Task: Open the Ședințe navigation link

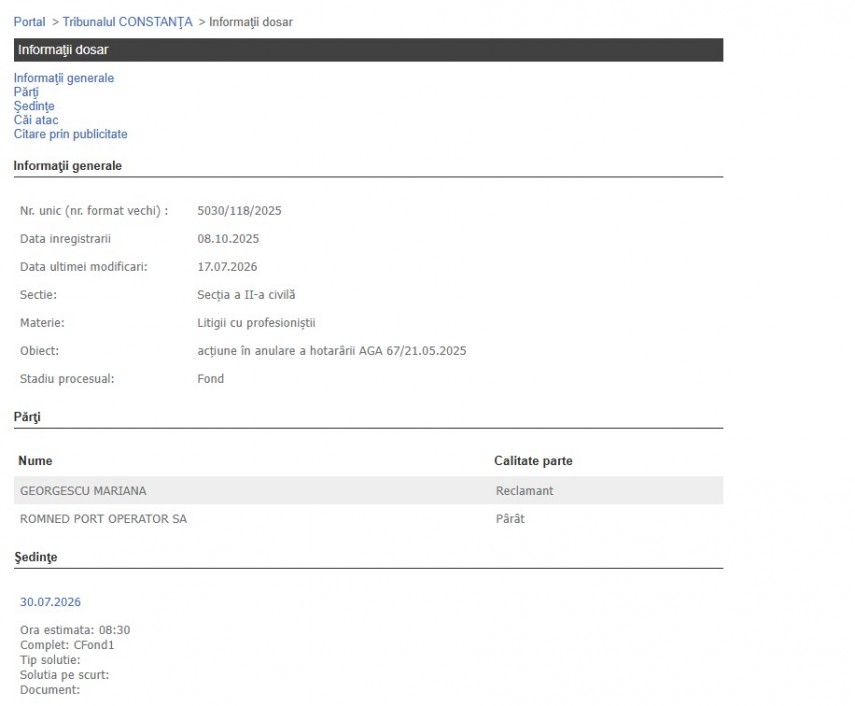Action: pyautogui.click(x=34, y=106)
